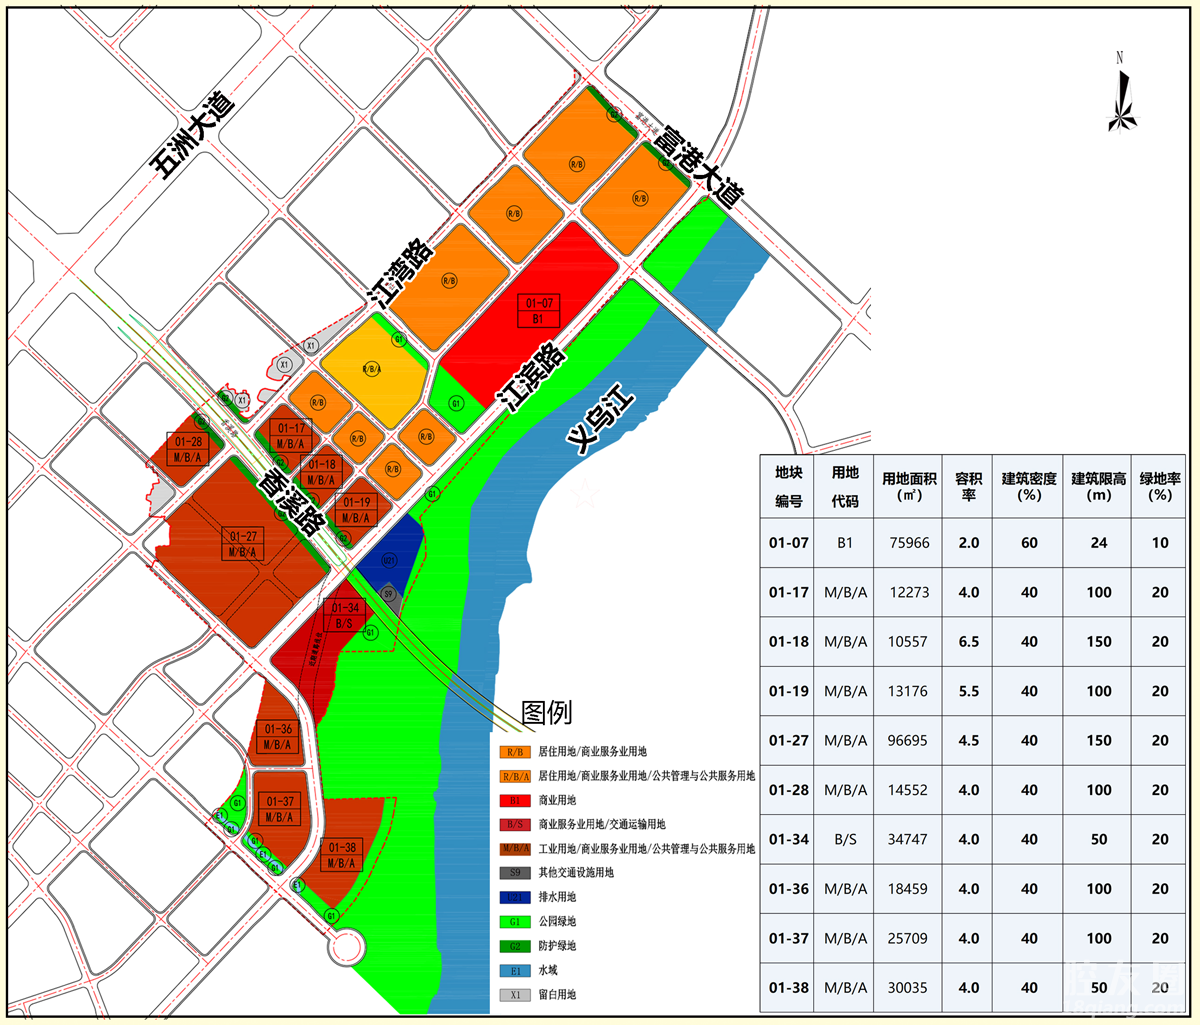Click the B1 red legend swatch

tap(515, 800)
